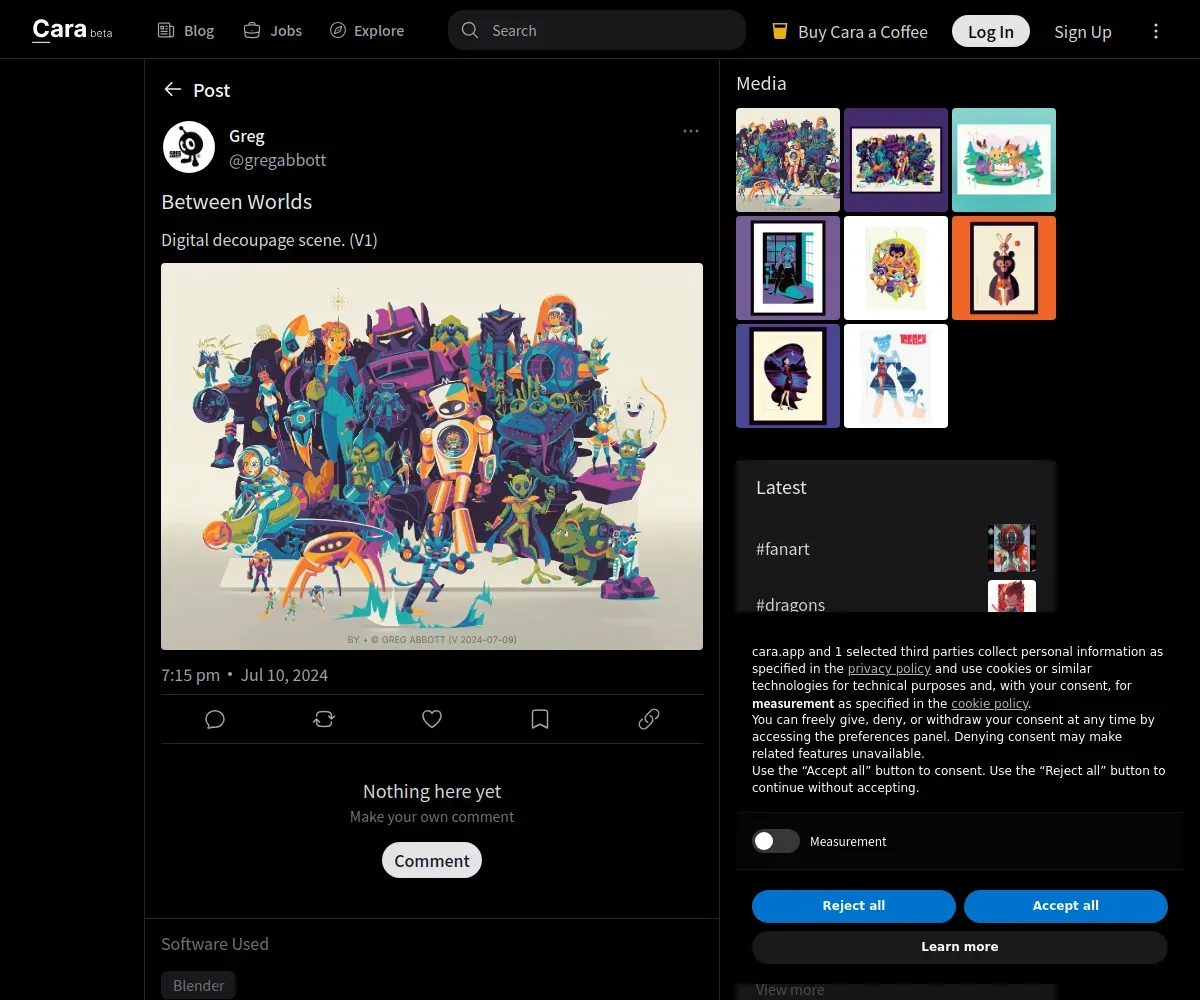Click the Cara beta logo
This screenshot has height=1000, width=1200.
[x=72, y=30]
